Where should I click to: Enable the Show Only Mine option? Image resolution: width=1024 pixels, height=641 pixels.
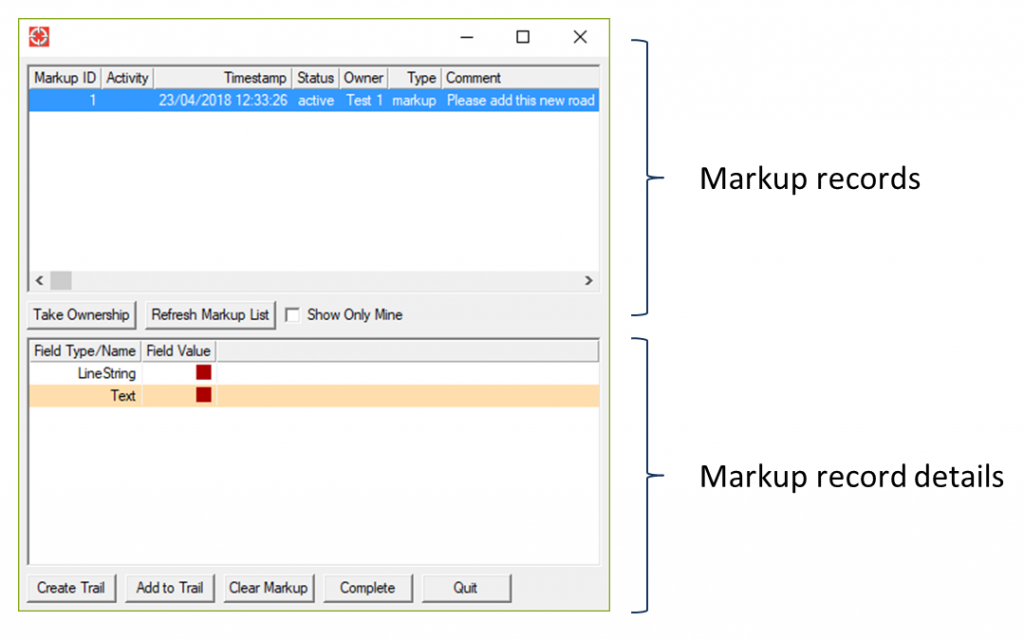292,314
